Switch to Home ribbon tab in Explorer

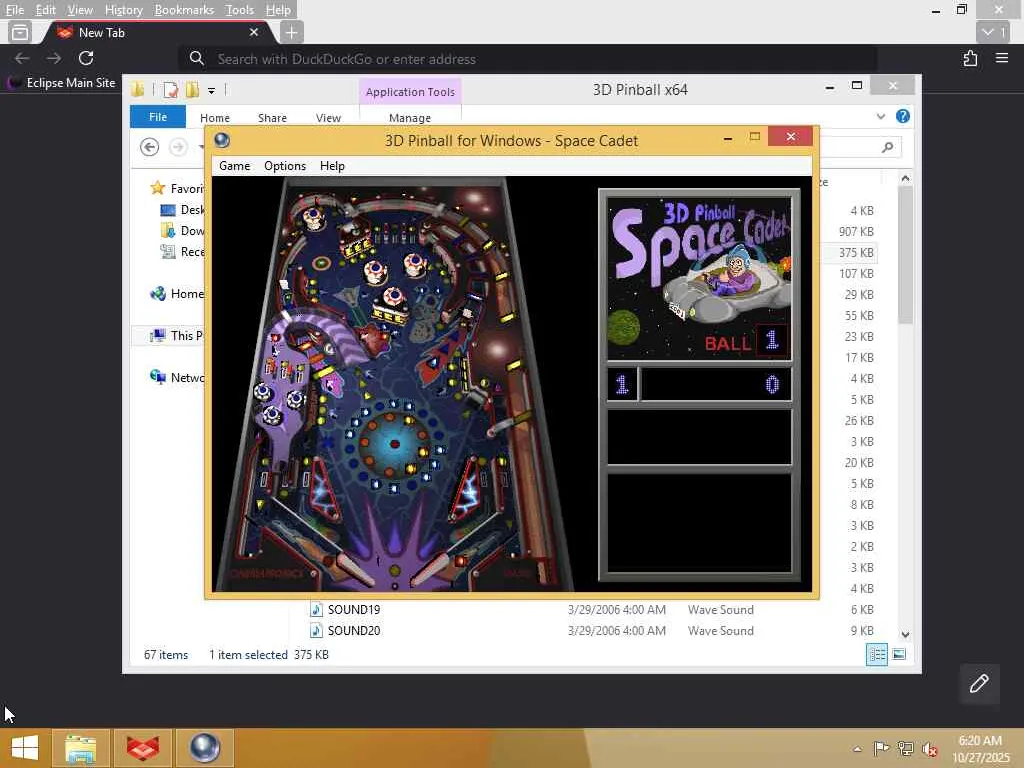tap(215, 118)
